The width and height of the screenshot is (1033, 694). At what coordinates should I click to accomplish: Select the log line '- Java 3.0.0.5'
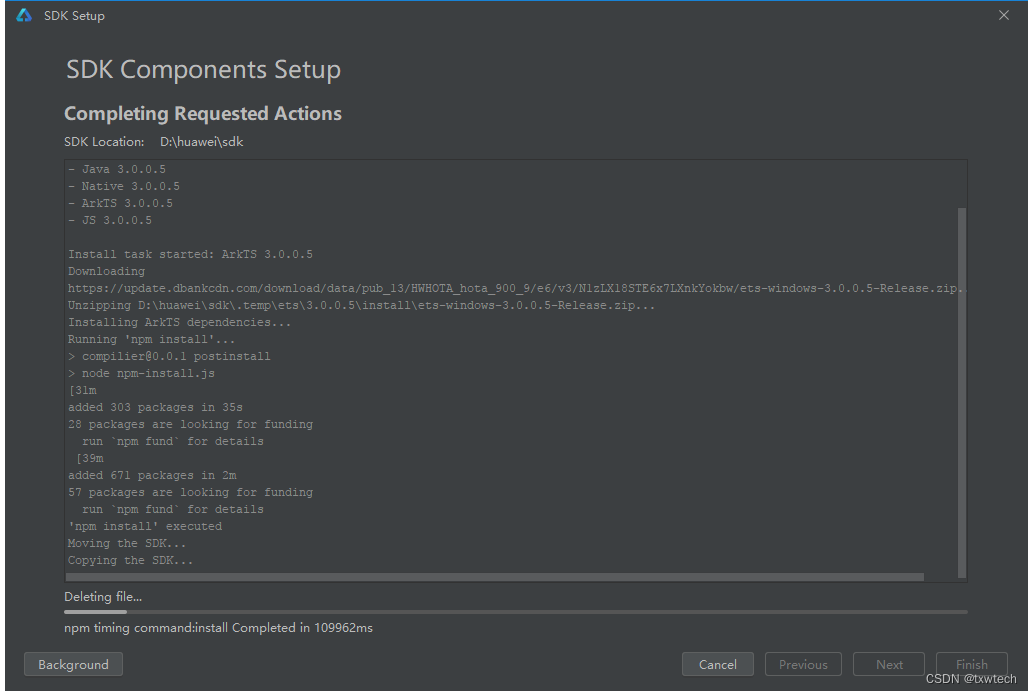[x=117, y=169]
